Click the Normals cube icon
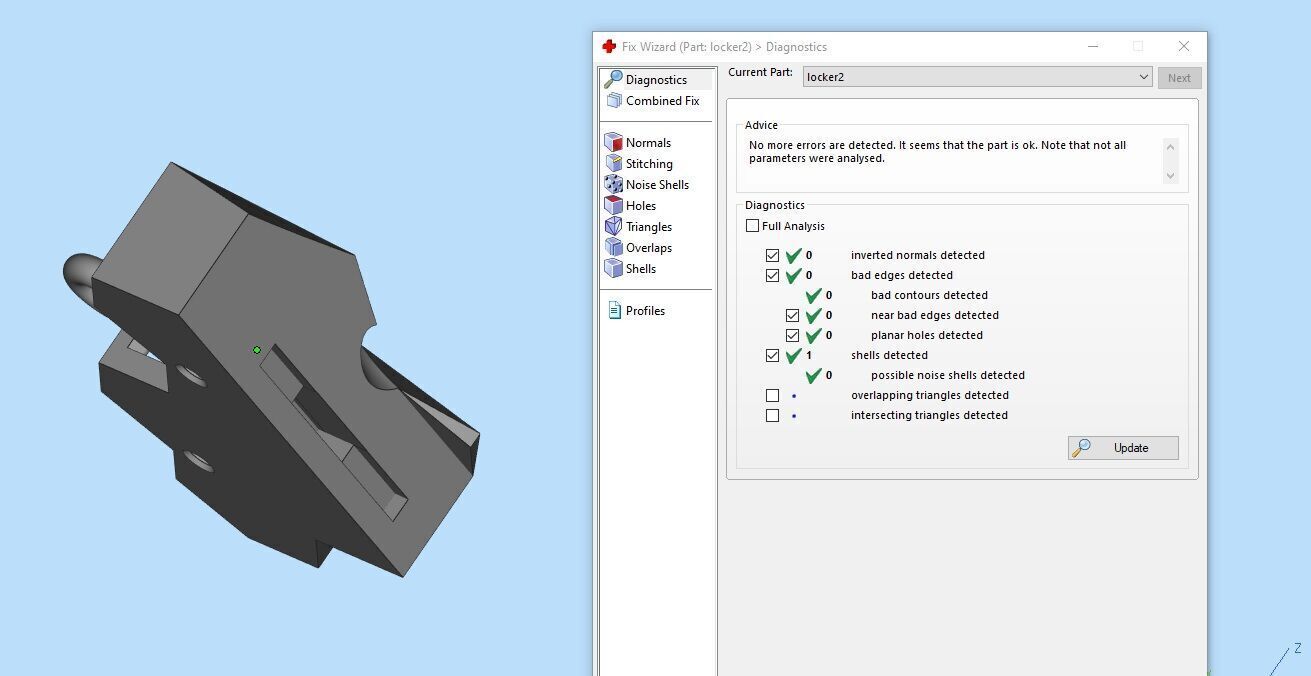The width and height of the screenshot is (1311, 676). 613,143
